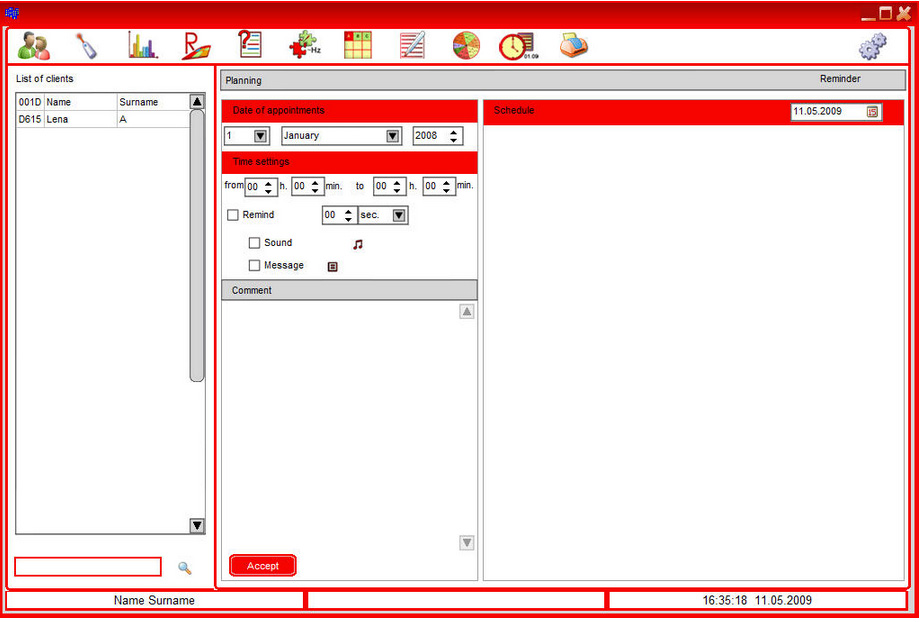The height and width of the screenshot is (622, 922).
Task: Enable the Remind checkbox
Action: coord(233,215)
